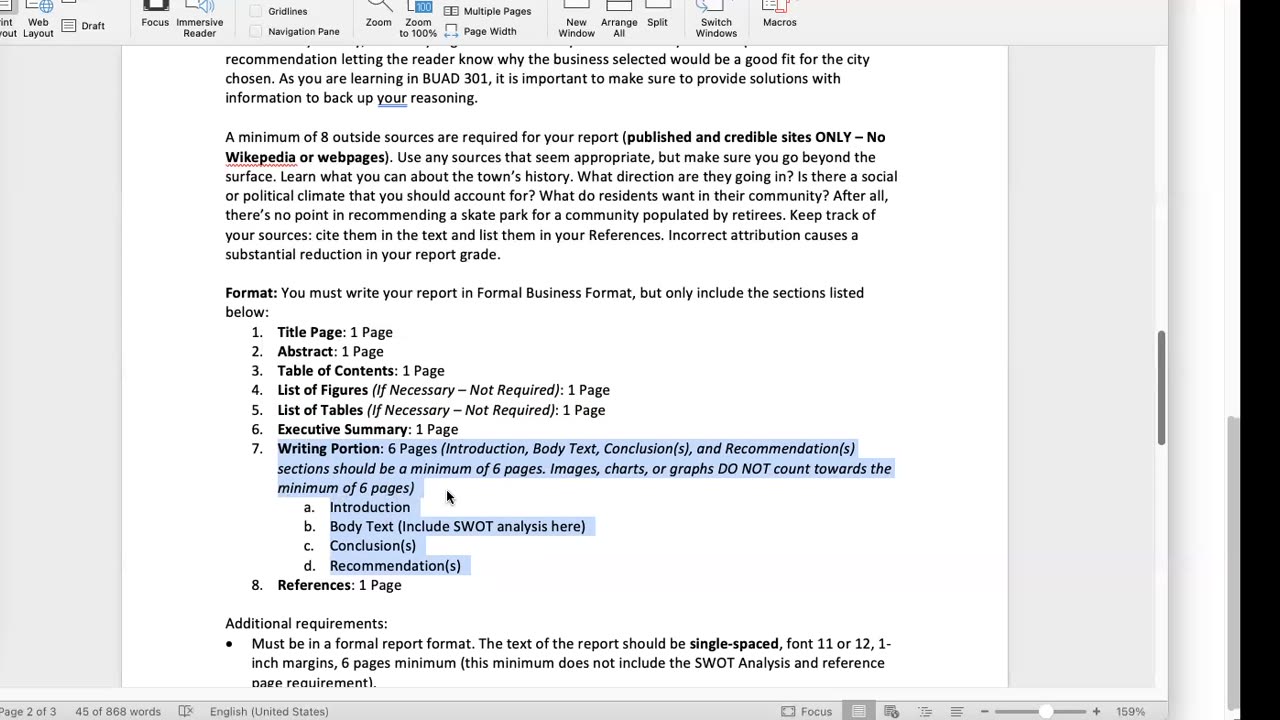1280x720 pixels.
Task: Click References list item
Action: coord(339,585)
